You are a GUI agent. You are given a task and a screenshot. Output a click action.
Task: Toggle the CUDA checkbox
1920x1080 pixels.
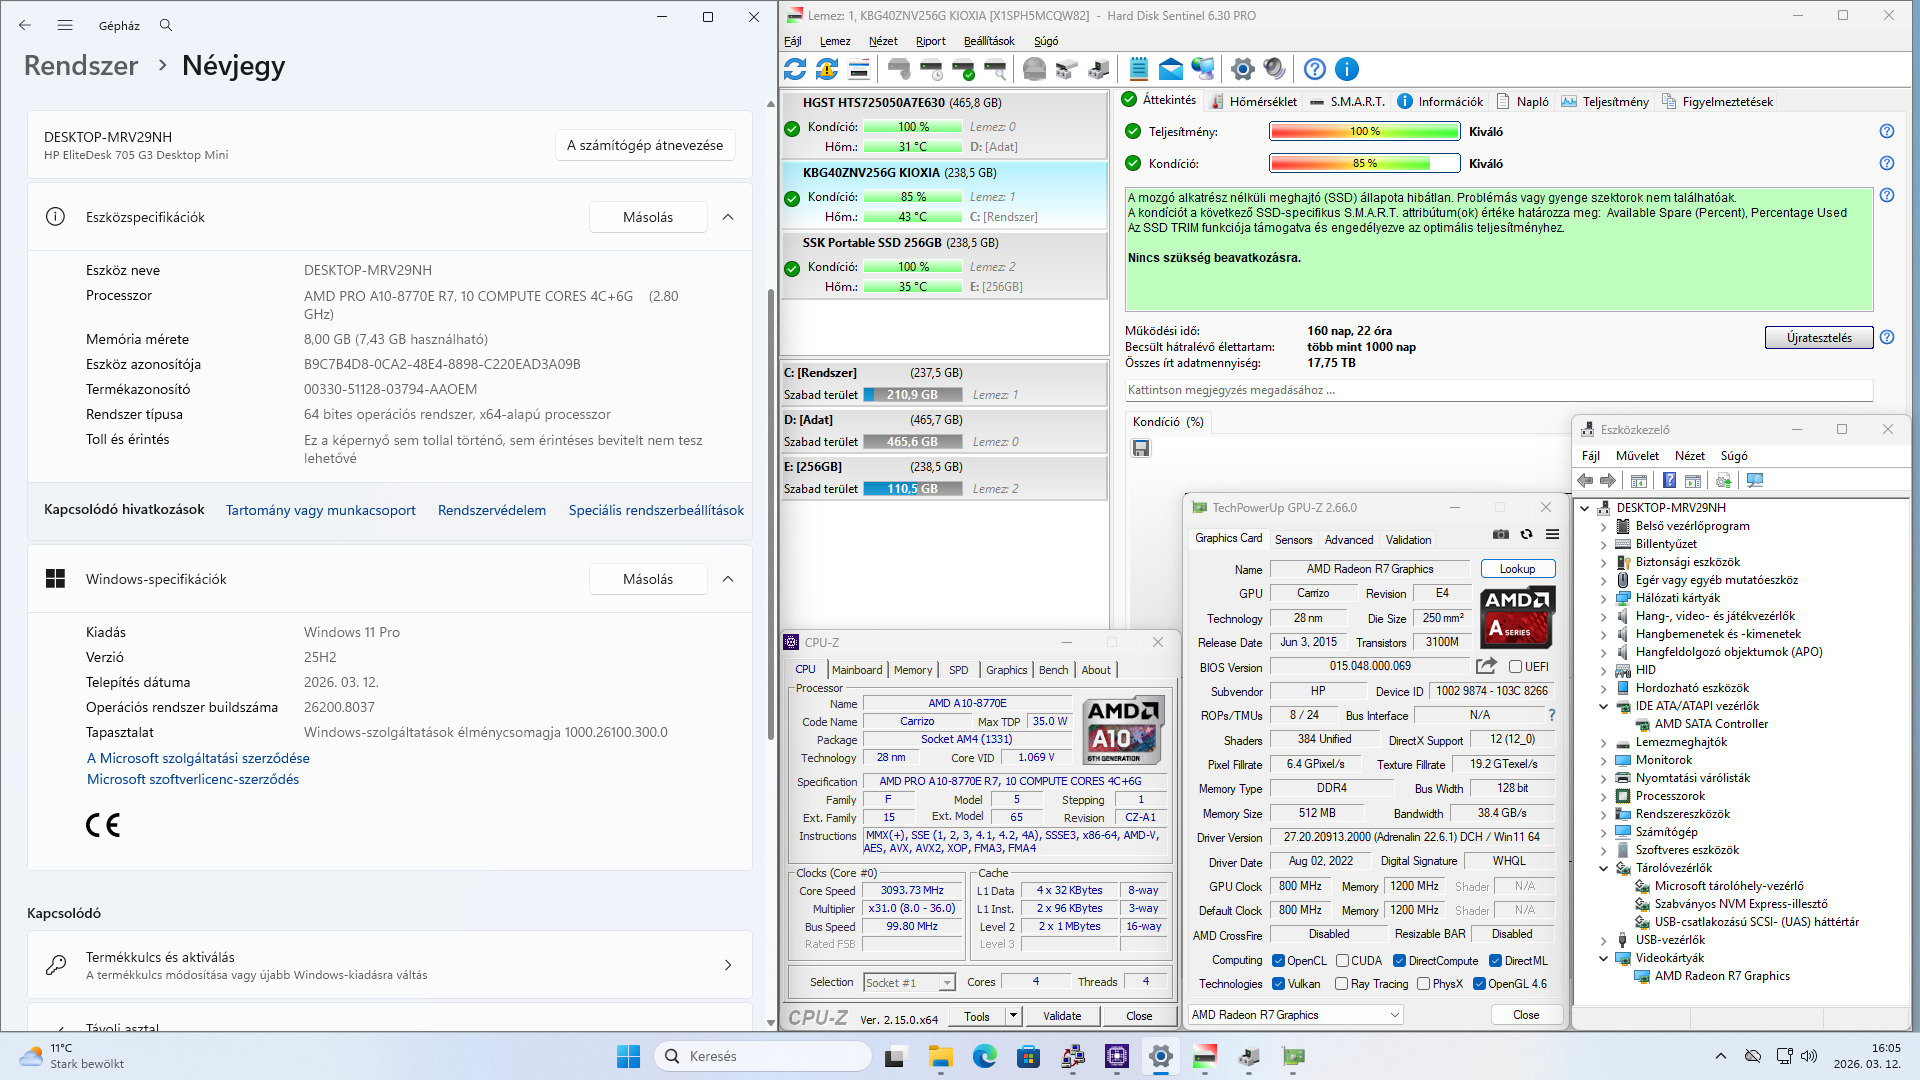click(x=1342, y=961)
